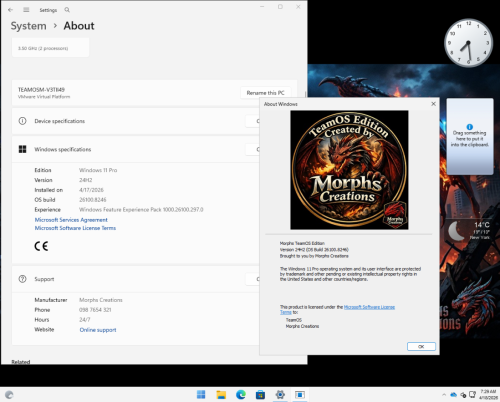Launch File Explorer from the taskbar

tap(221, 395)
